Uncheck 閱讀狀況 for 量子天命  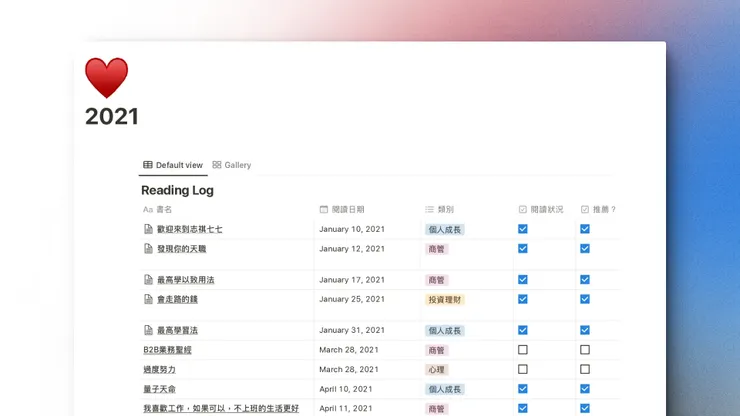click(x=522, y=389)
